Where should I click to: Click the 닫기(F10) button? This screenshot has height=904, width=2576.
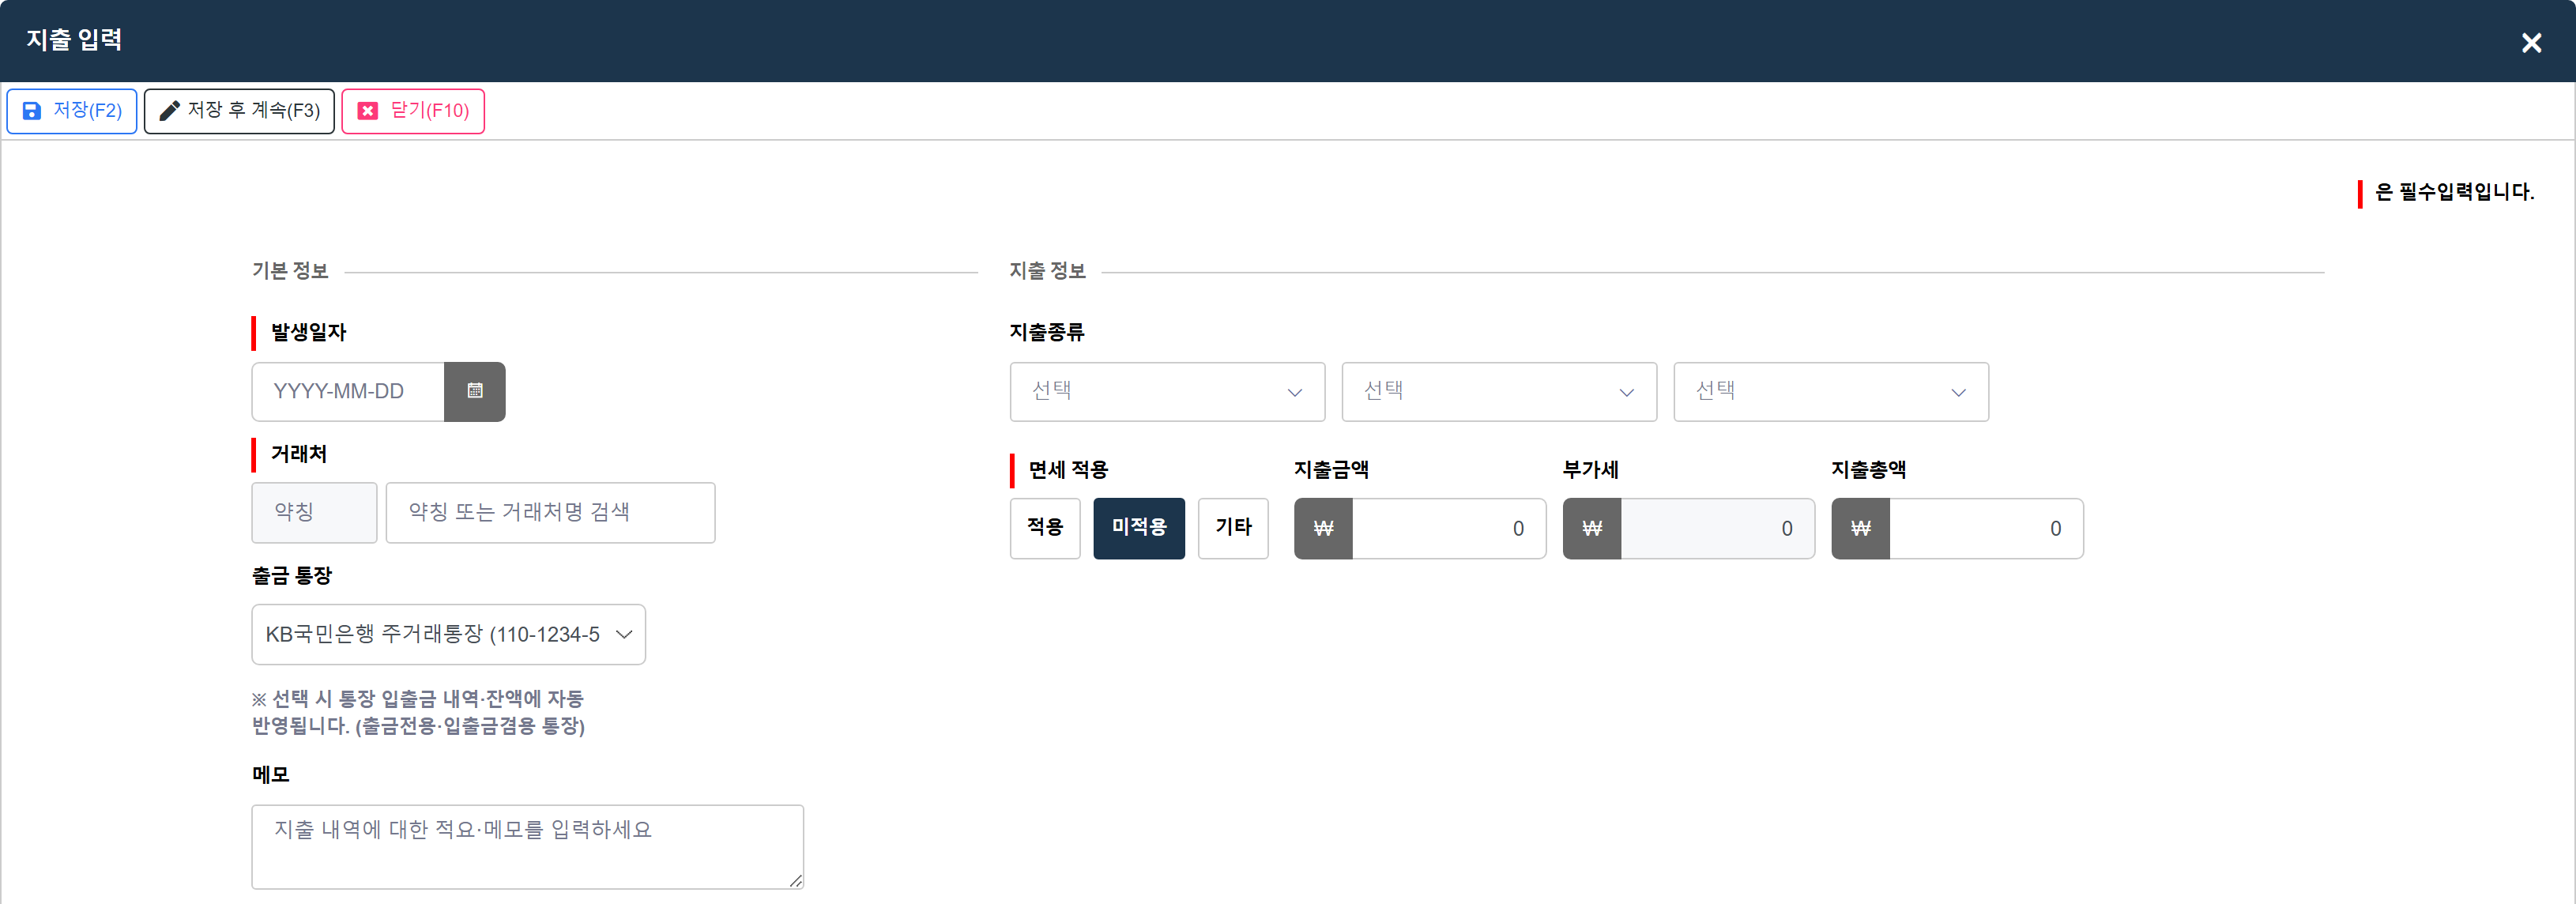coord(413,111)
